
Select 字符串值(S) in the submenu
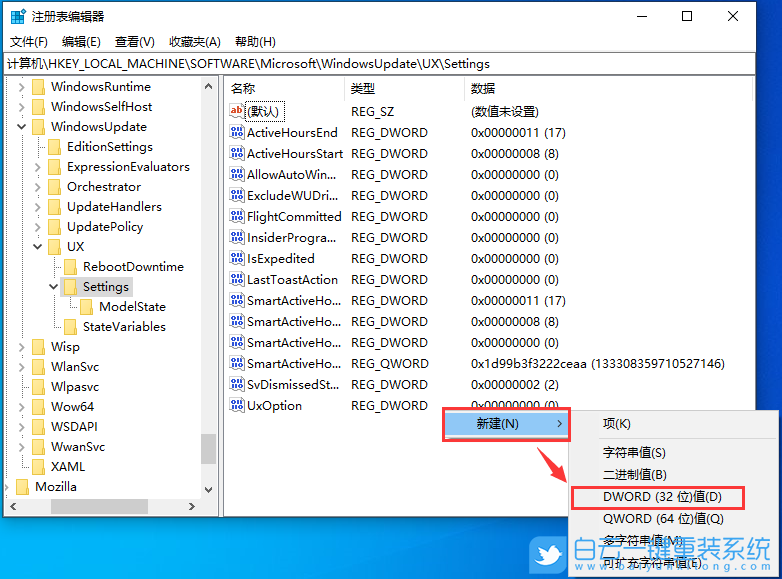(634, 452)
